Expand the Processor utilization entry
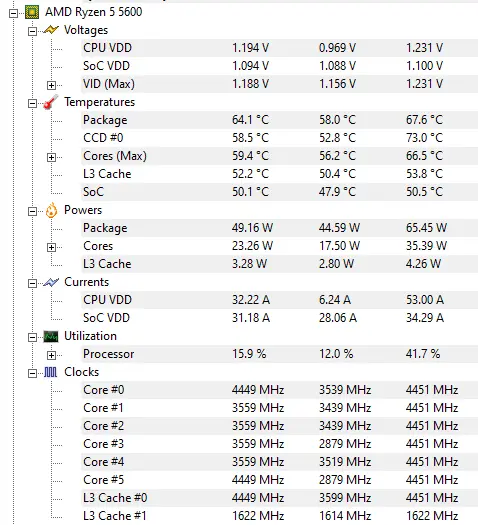478x525 pixels. (51, 355)
